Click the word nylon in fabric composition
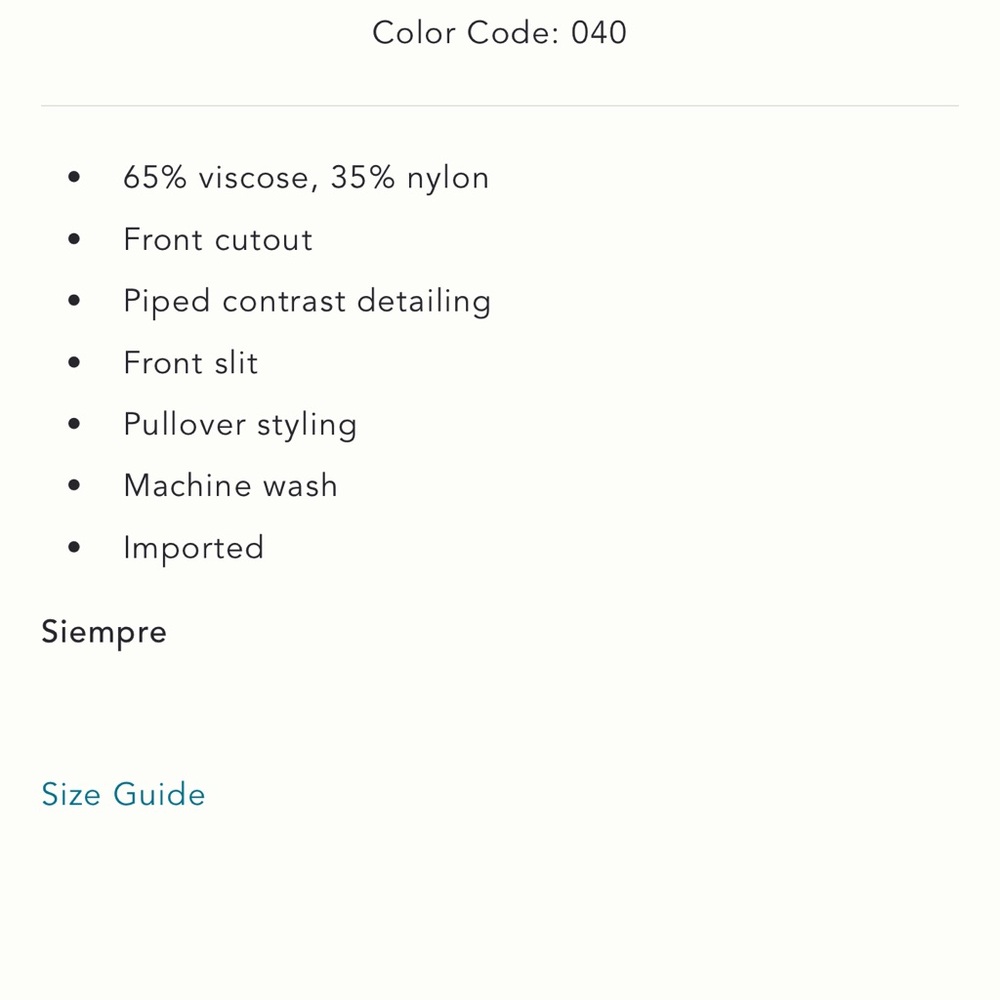 point(448,179)
